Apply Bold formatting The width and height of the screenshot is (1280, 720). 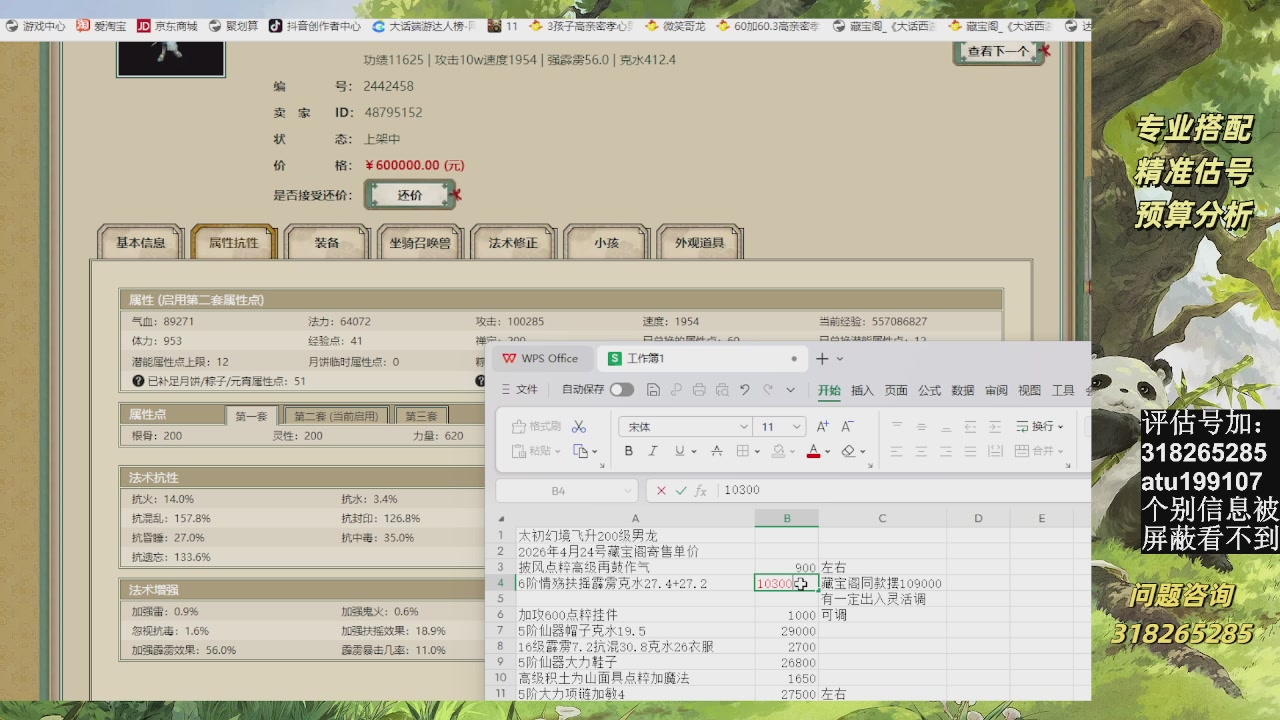629,450
